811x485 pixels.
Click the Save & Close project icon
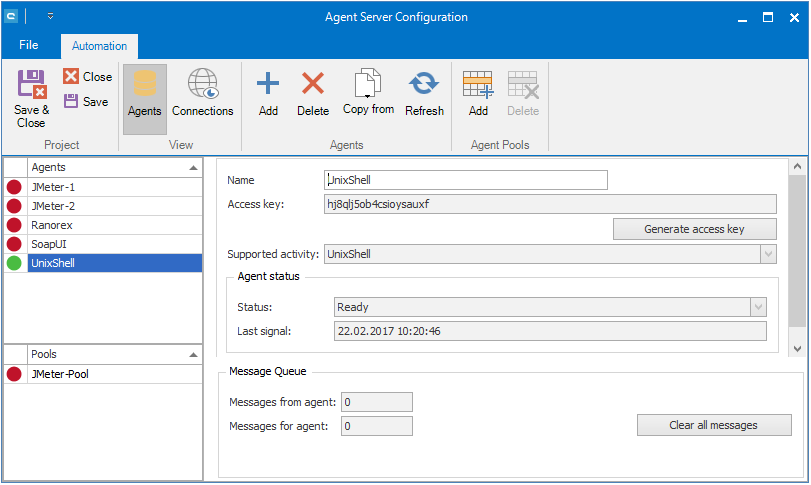coord(31,98)
